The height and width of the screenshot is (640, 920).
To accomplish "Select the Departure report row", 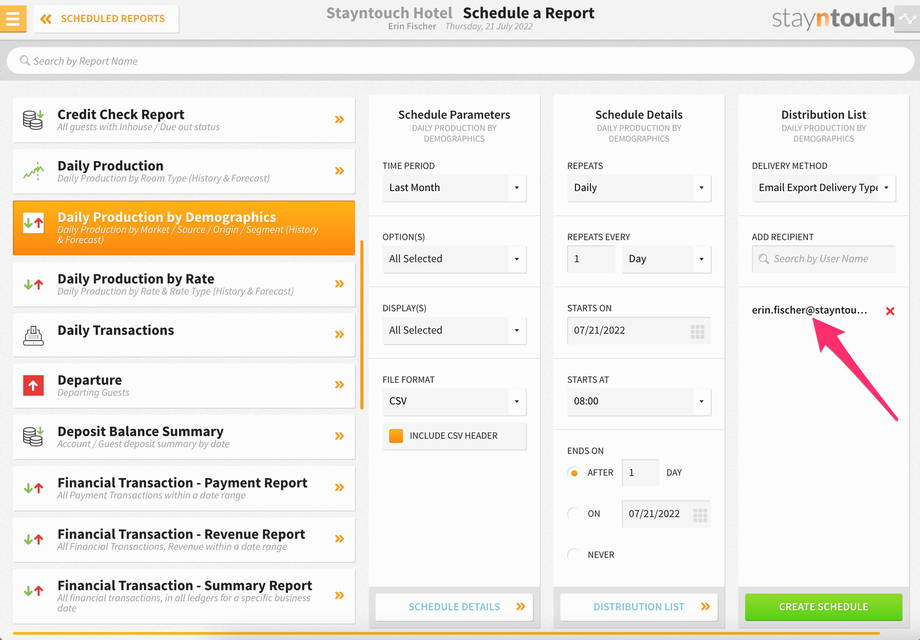I will pos(184,385).
